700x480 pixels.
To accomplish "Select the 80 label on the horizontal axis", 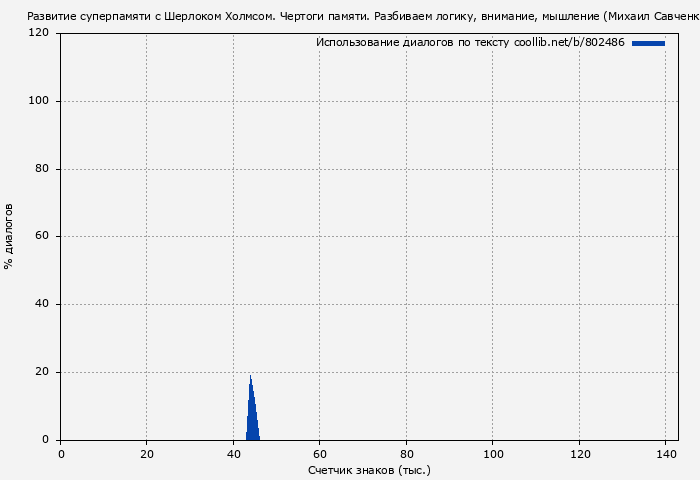I will pyautogui.click(x=406, y=454).
